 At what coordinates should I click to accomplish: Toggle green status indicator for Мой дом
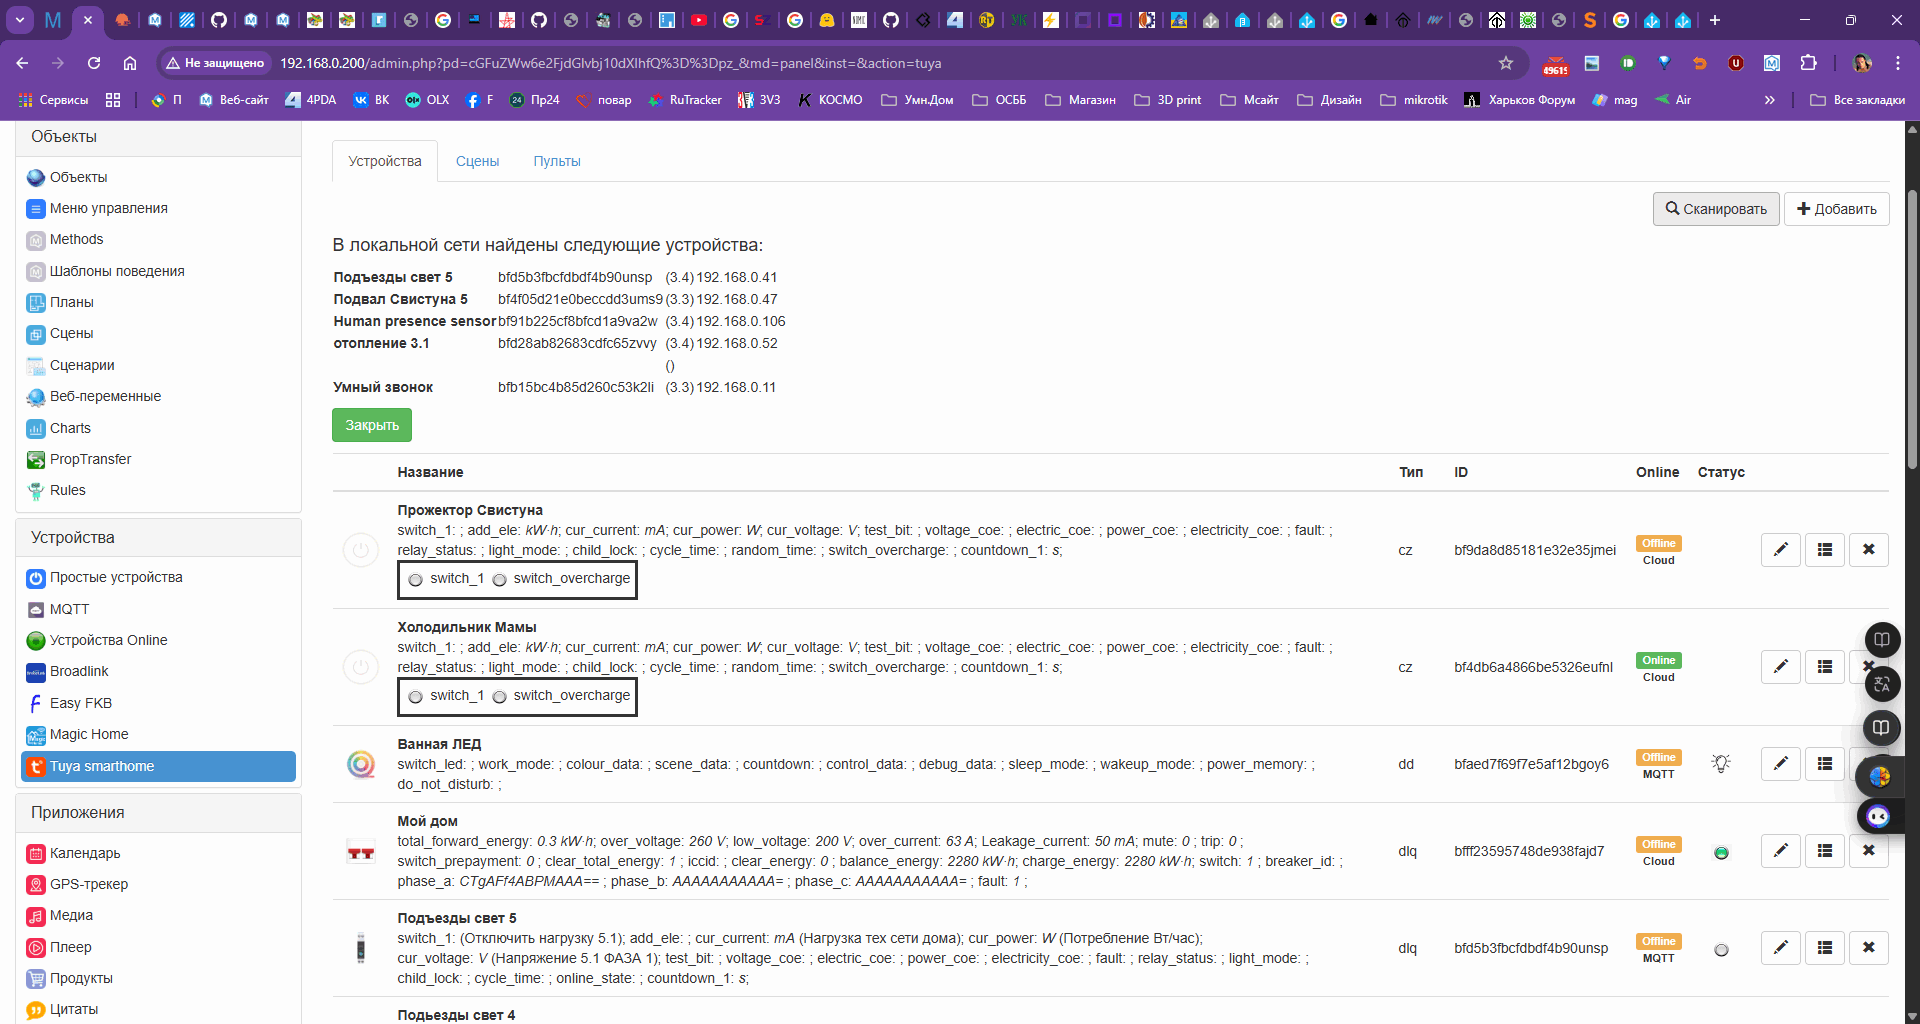pyautogui.click(x=1721, y=853)
